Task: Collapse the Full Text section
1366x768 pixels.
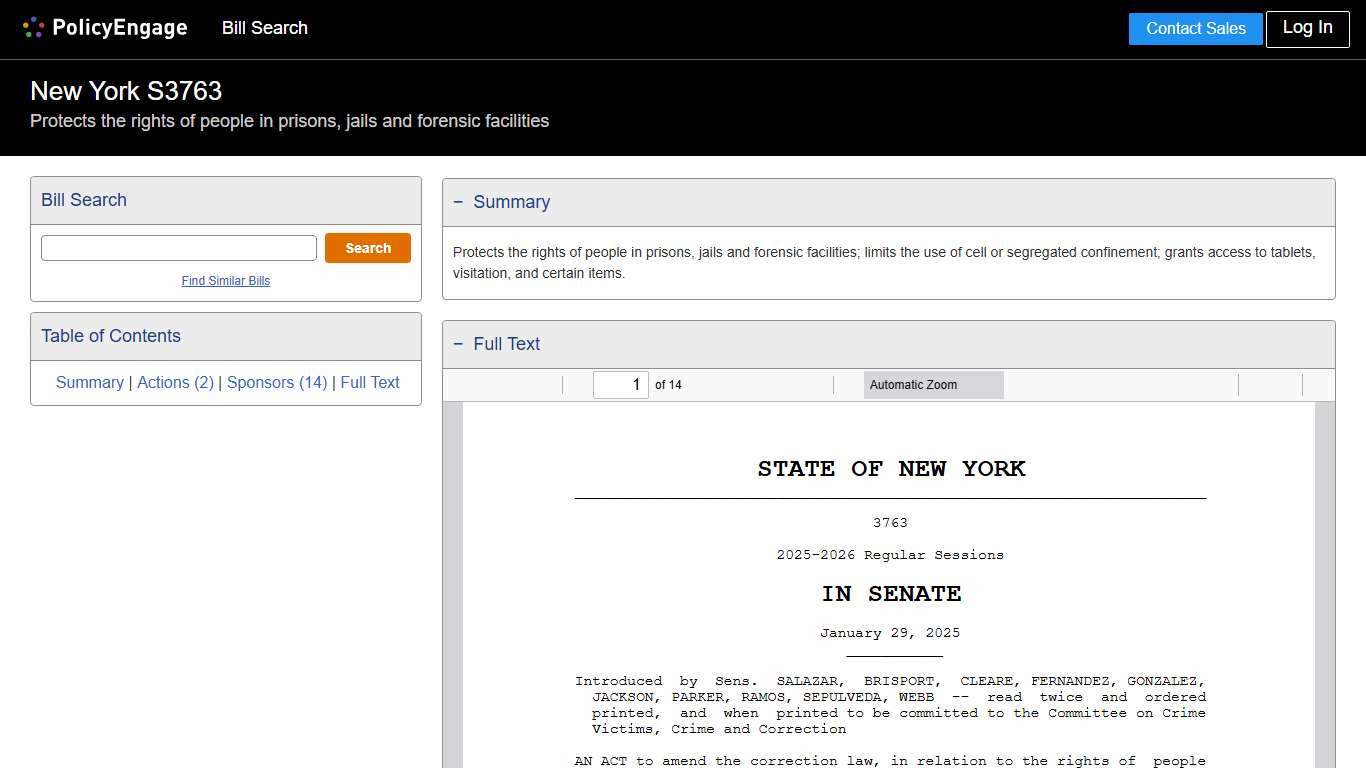Action: pos(458,344)
